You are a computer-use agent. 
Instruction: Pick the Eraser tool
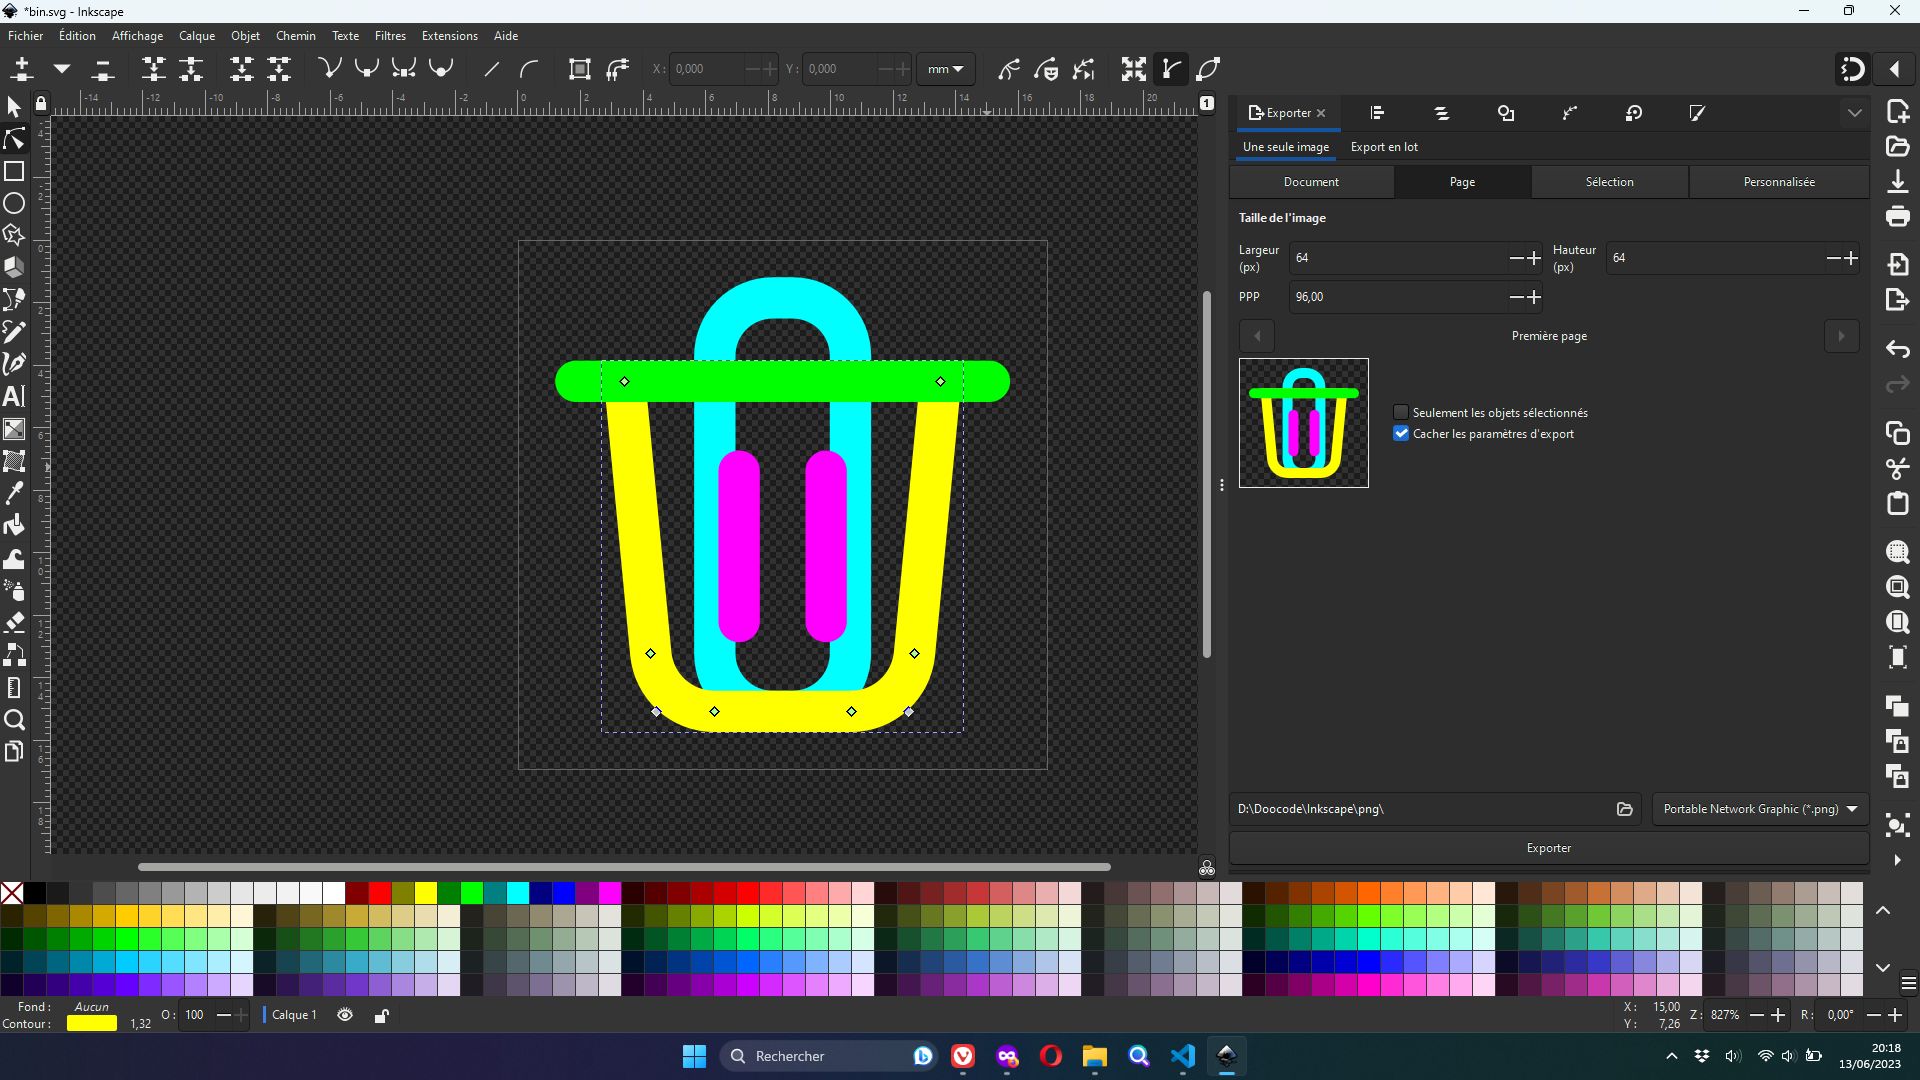pyautogui.click(x=14, y=623)
